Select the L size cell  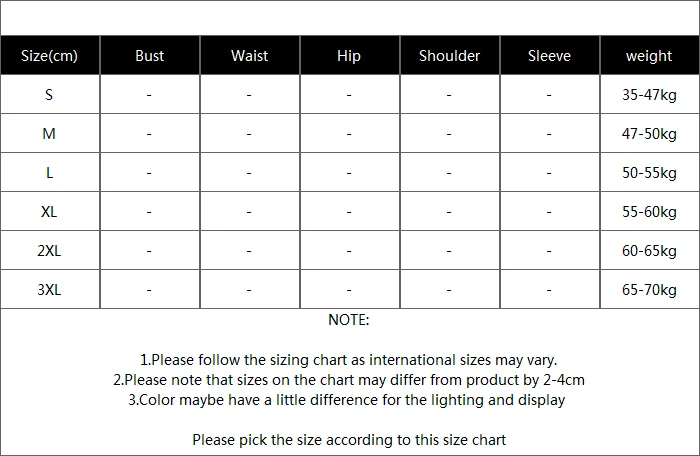coord(50,172)
